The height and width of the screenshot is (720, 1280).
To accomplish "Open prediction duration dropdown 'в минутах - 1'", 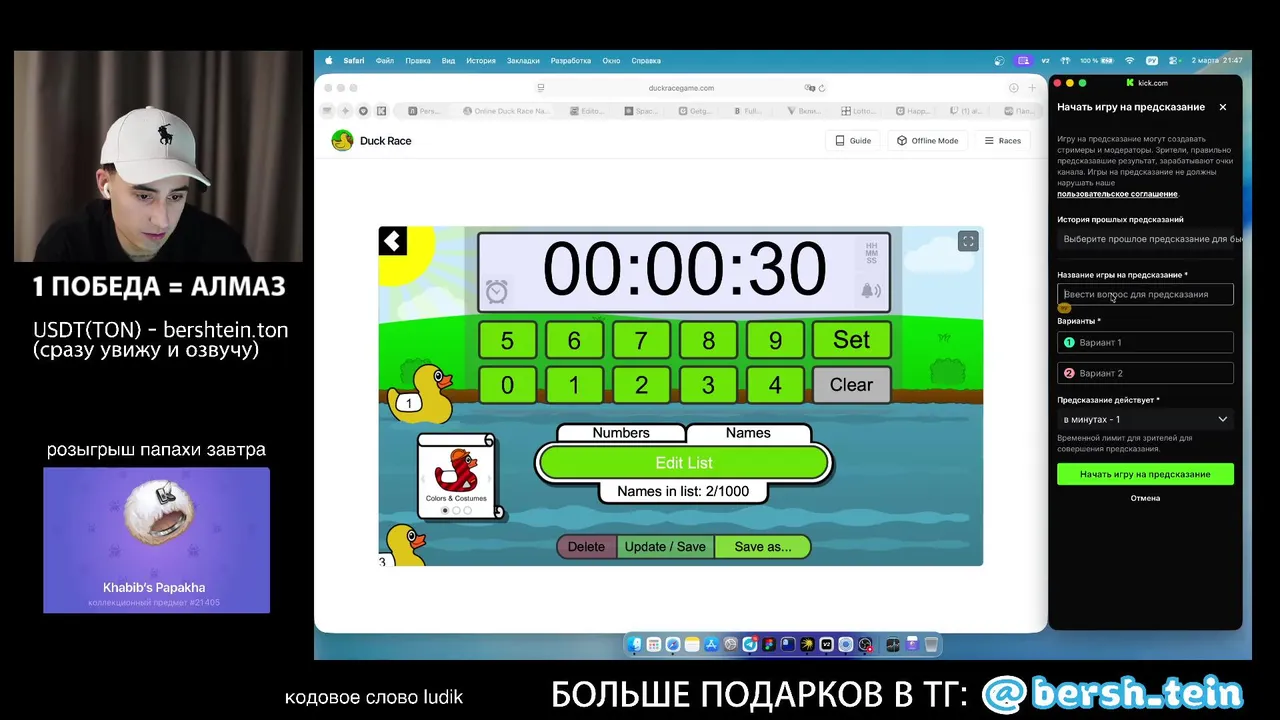I will click(1145, 419).
